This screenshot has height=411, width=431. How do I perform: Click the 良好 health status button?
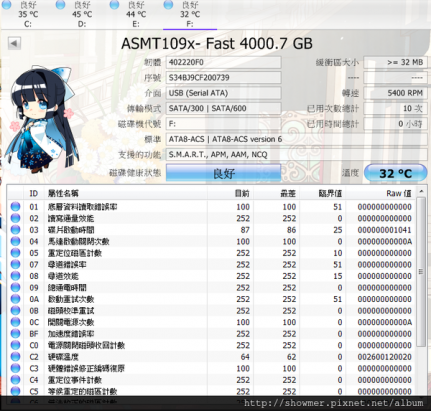pyautogui.click(x=224, y=173)
